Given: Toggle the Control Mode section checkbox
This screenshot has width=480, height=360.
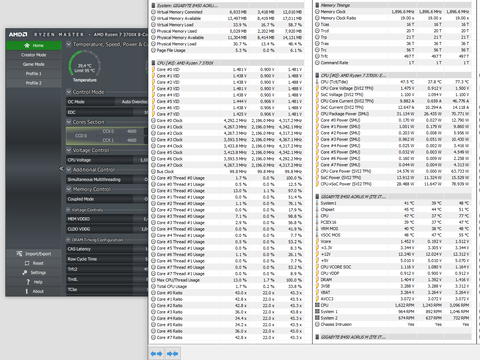Looking at the screenshot, I should [69, 92].
